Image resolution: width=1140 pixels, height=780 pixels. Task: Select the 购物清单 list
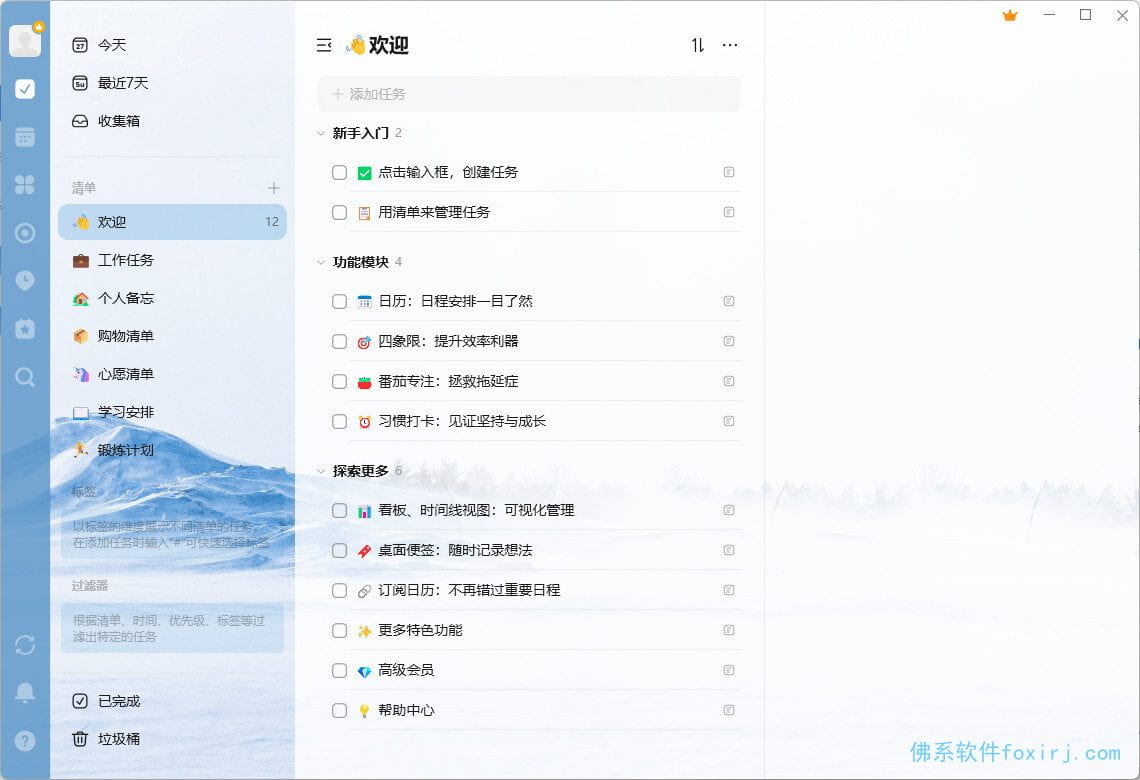172,336
